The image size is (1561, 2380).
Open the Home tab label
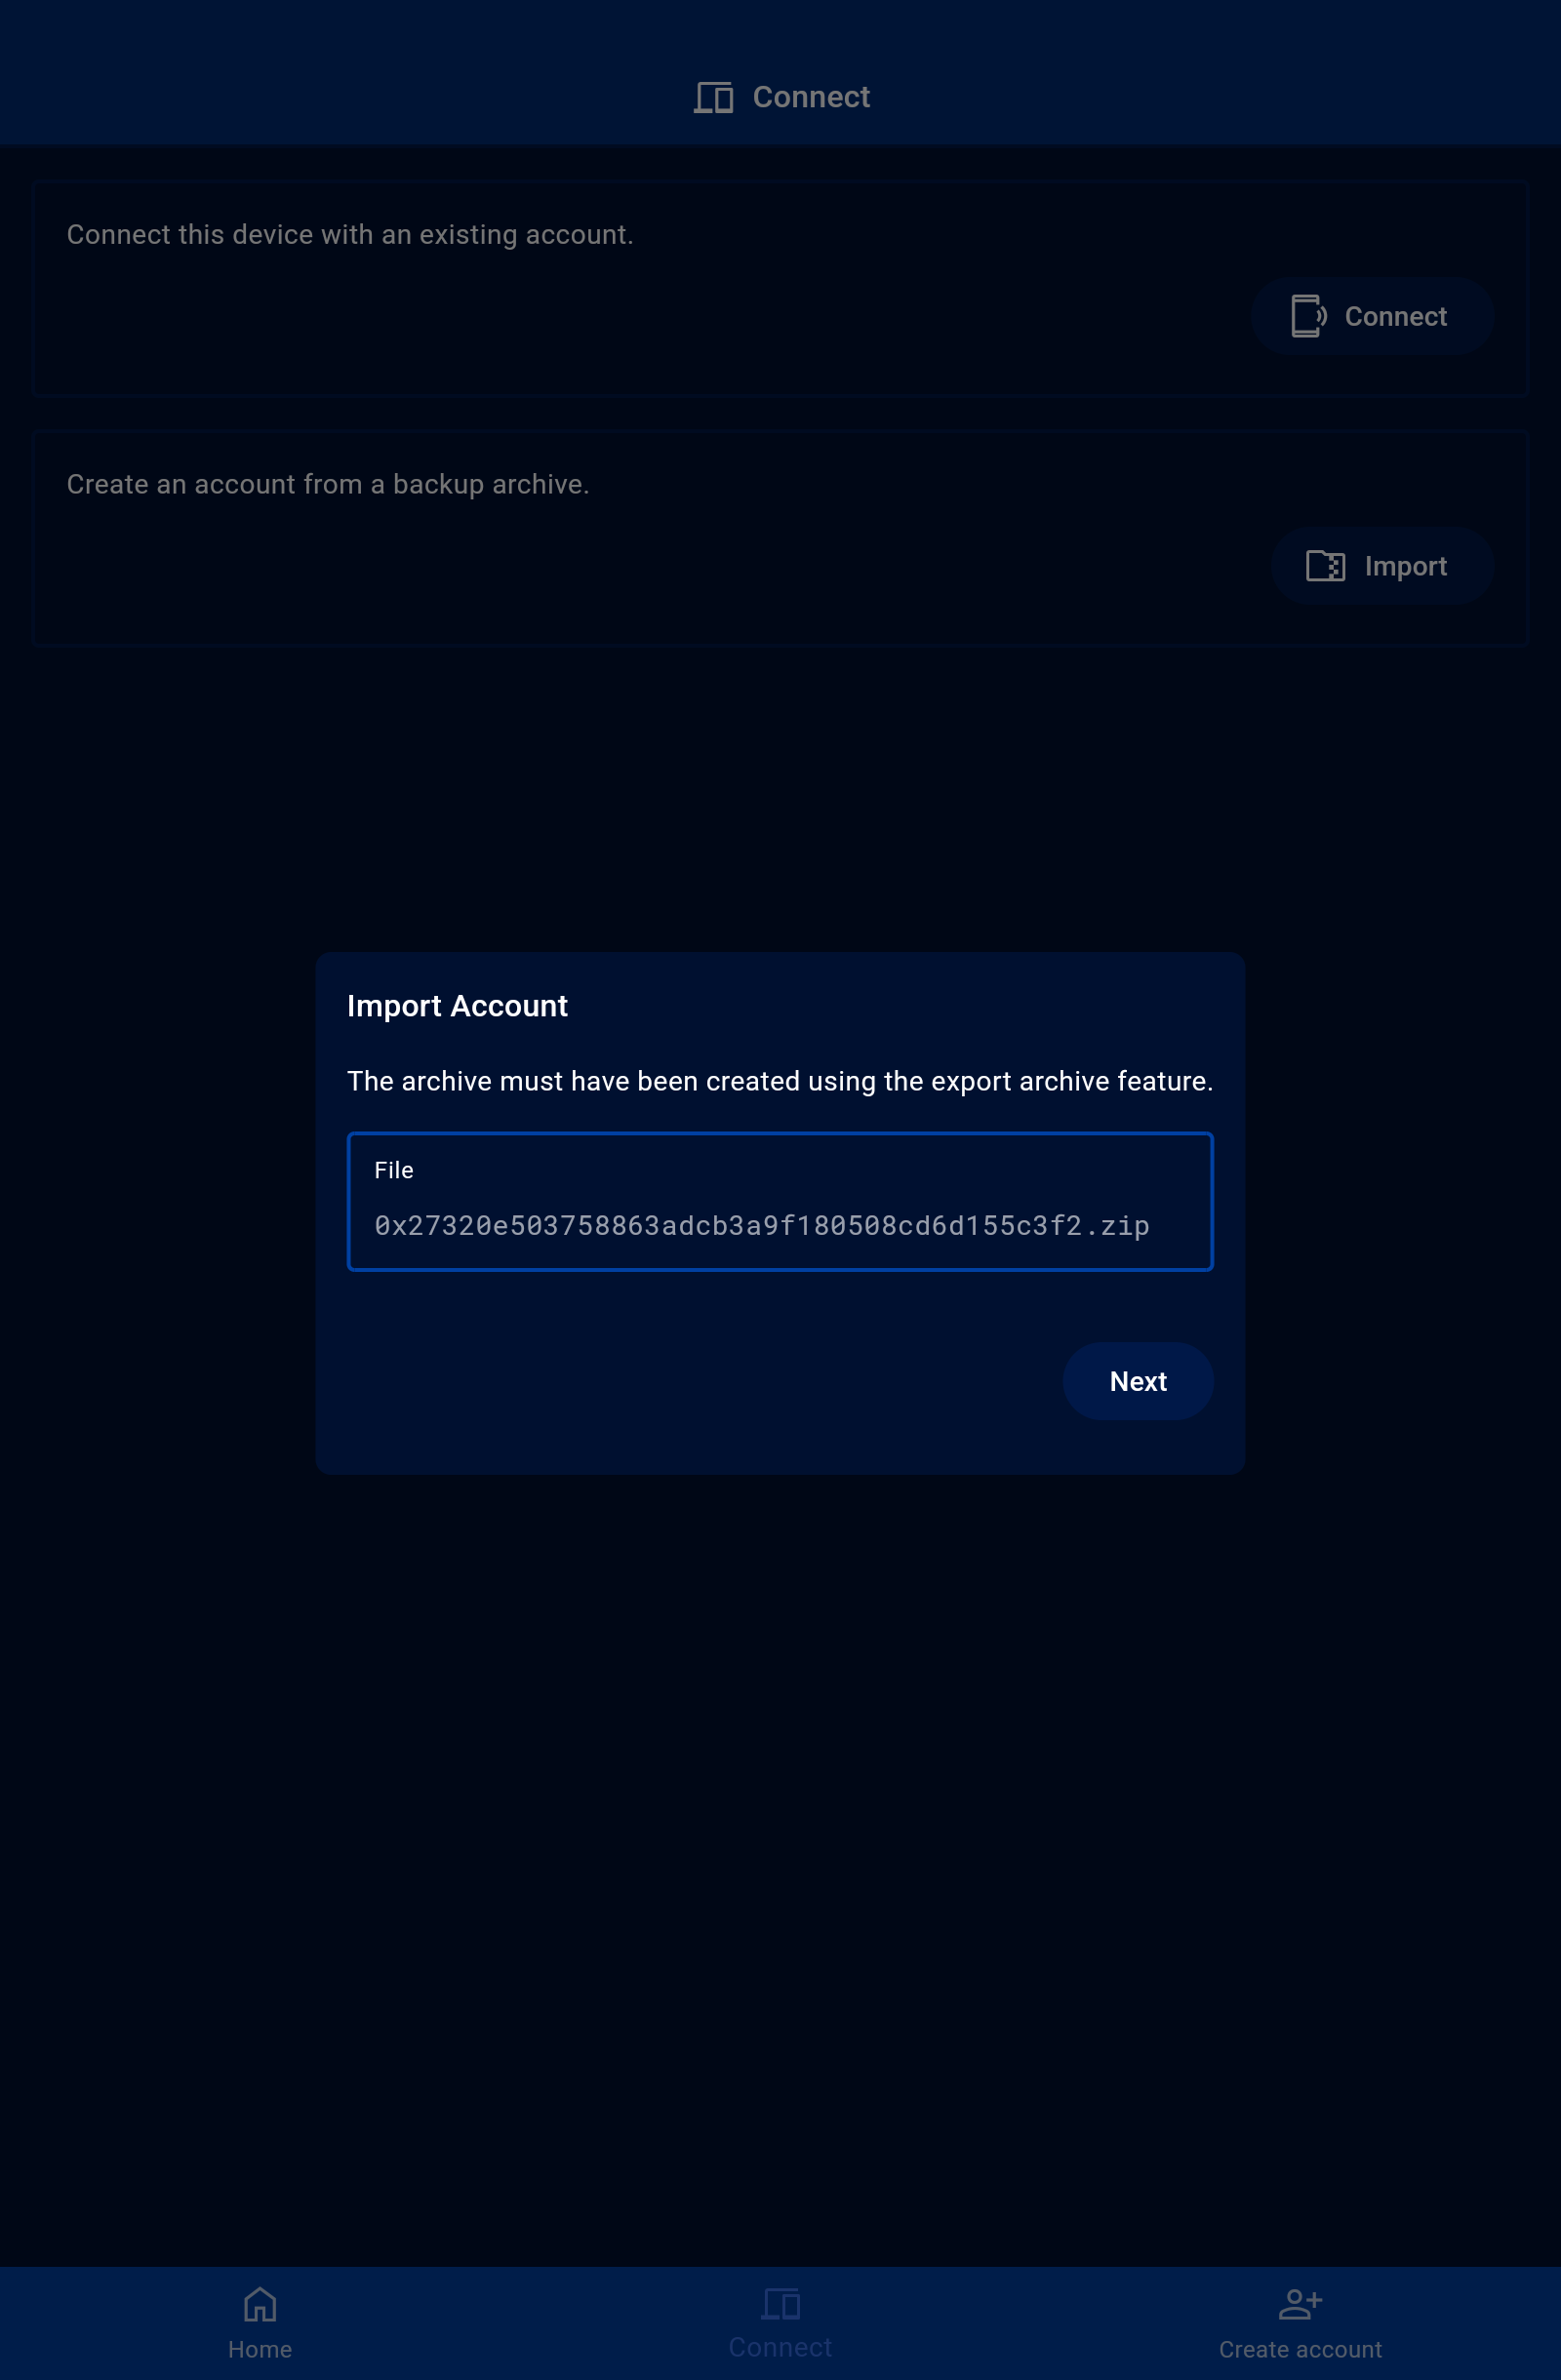point(260,2349)
